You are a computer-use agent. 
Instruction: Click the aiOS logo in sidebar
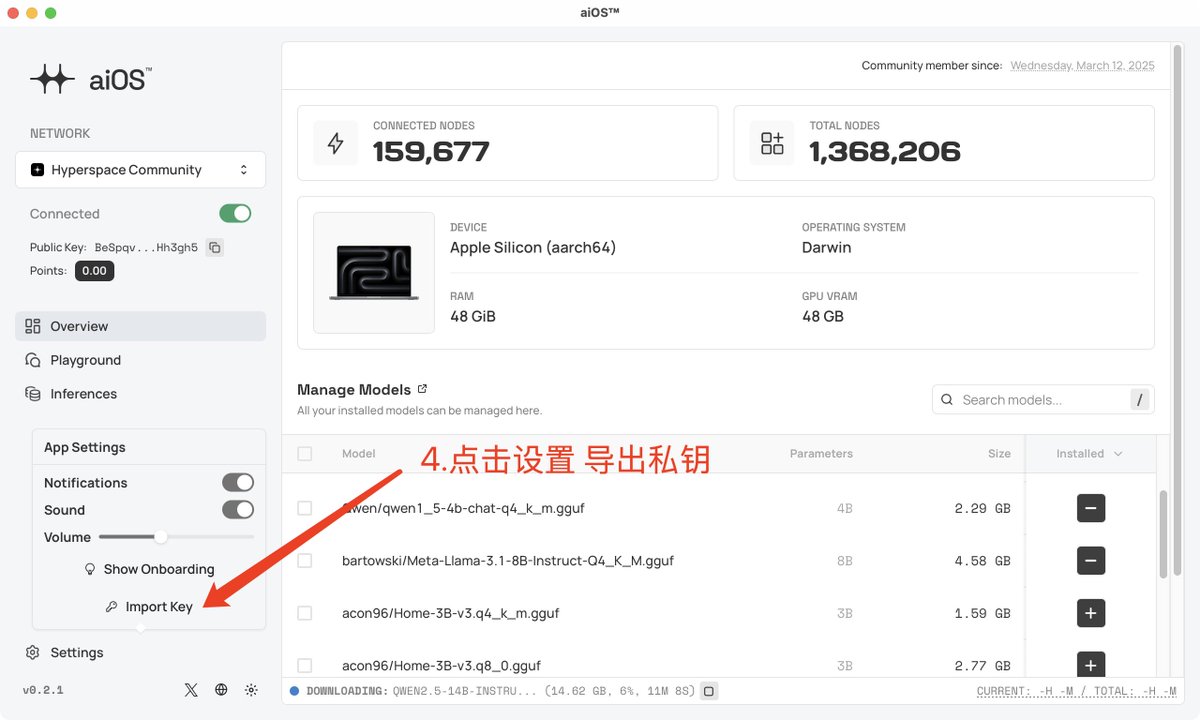pos(91,79)
